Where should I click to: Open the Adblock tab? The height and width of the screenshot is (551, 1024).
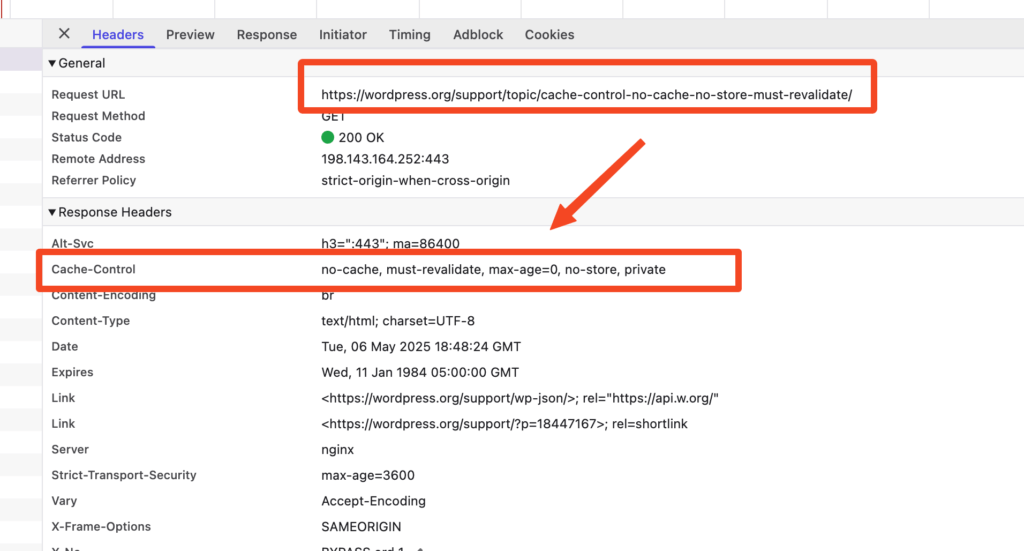coord(478,35)
